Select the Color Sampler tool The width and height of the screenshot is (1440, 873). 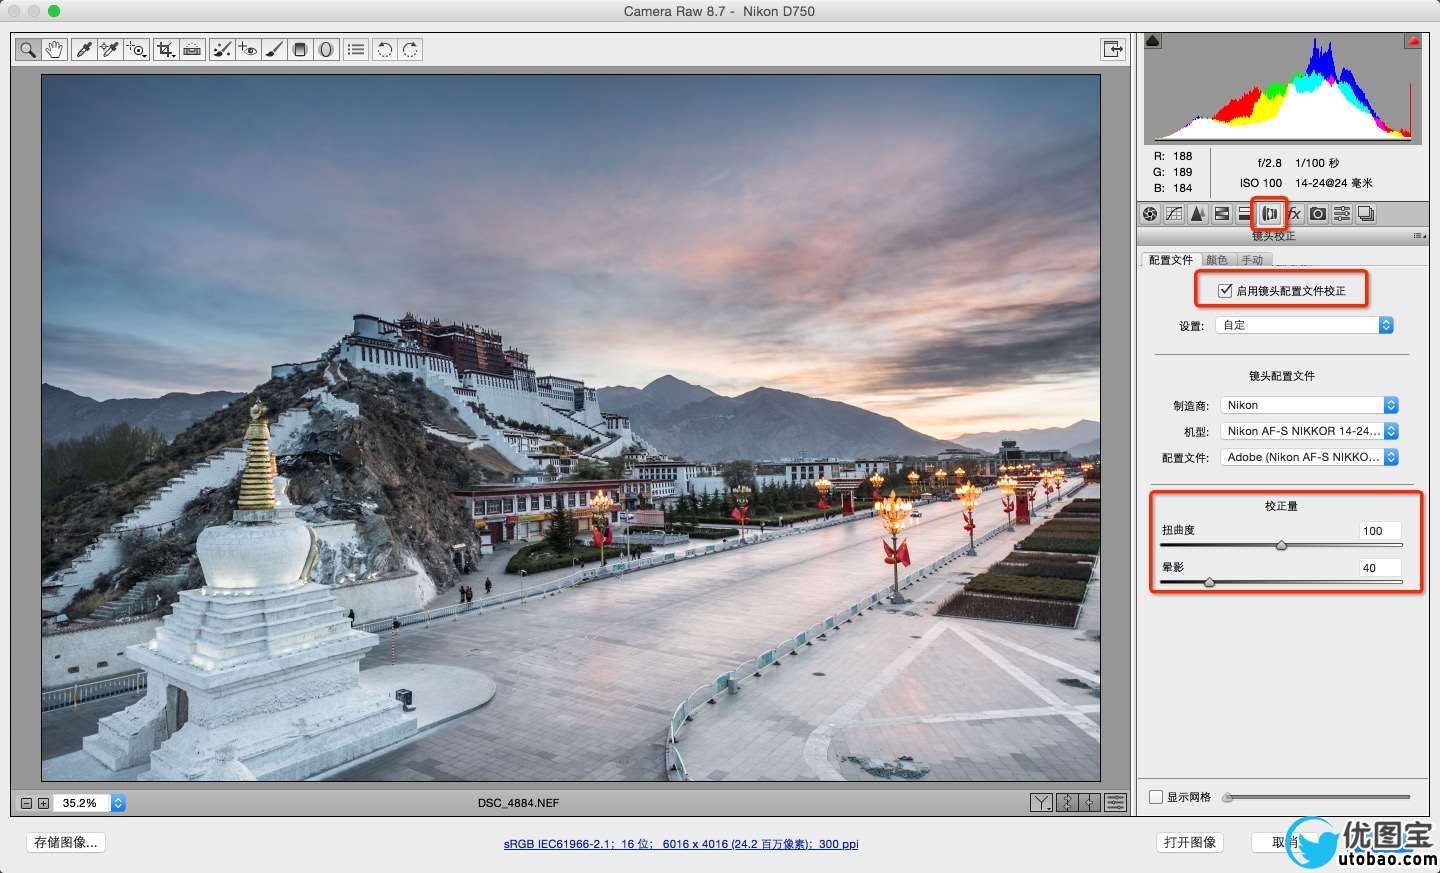pyautogui.click(x=110, y=49)
